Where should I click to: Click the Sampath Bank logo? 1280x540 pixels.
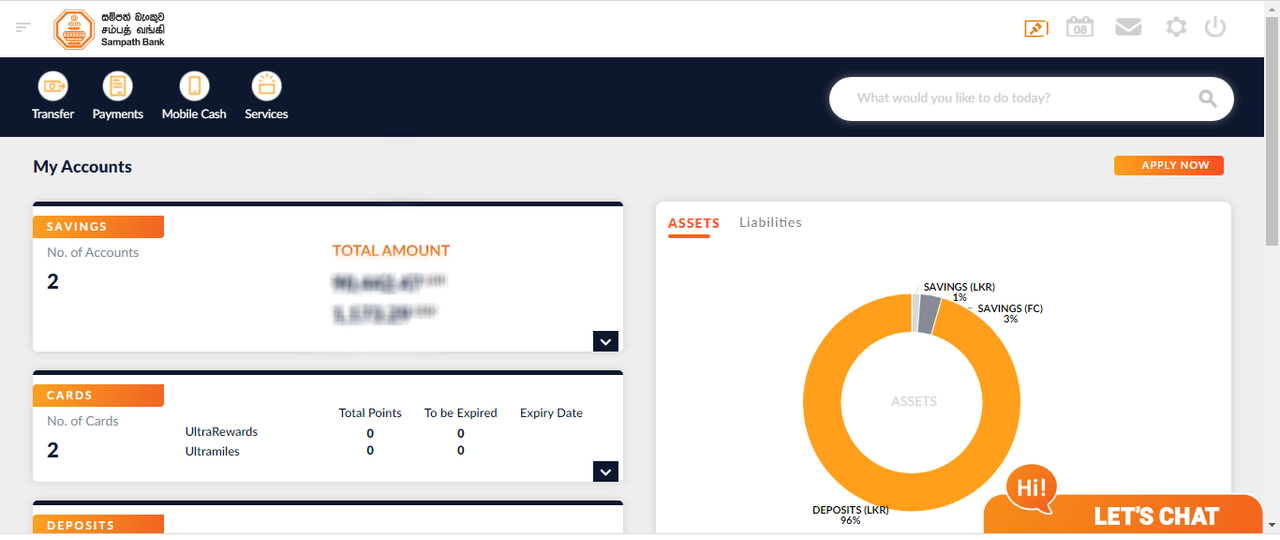click(109, 29)
